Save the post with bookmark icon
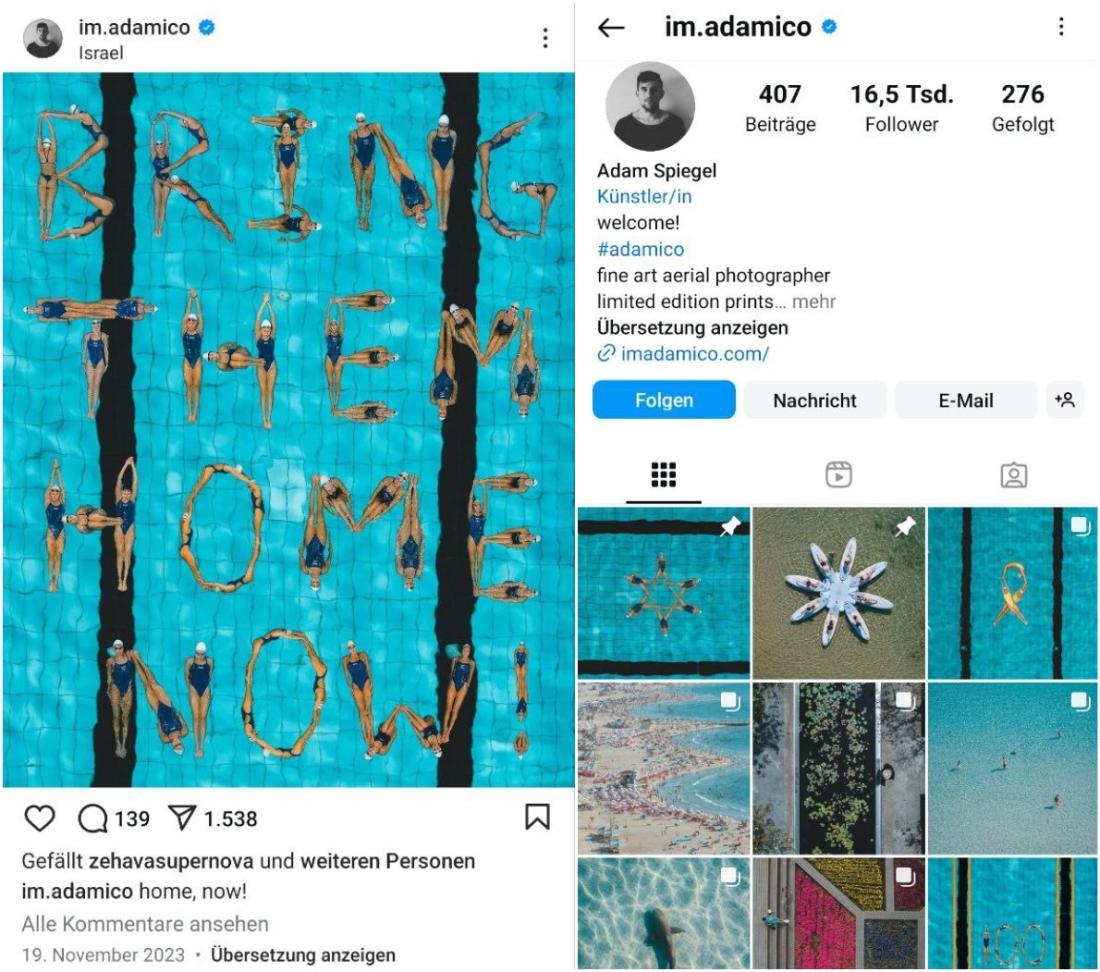The width and height of the screenshot is (1100, 972). coord(537,817)
